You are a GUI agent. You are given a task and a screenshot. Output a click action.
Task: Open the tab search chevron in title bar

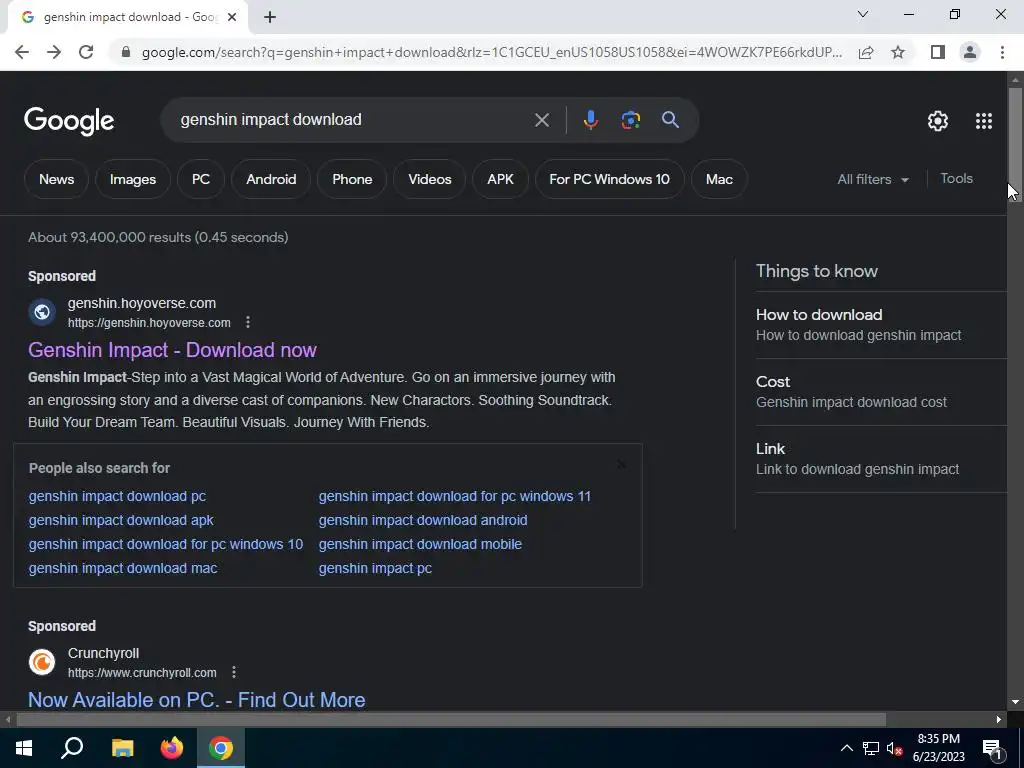pos(863,14)
